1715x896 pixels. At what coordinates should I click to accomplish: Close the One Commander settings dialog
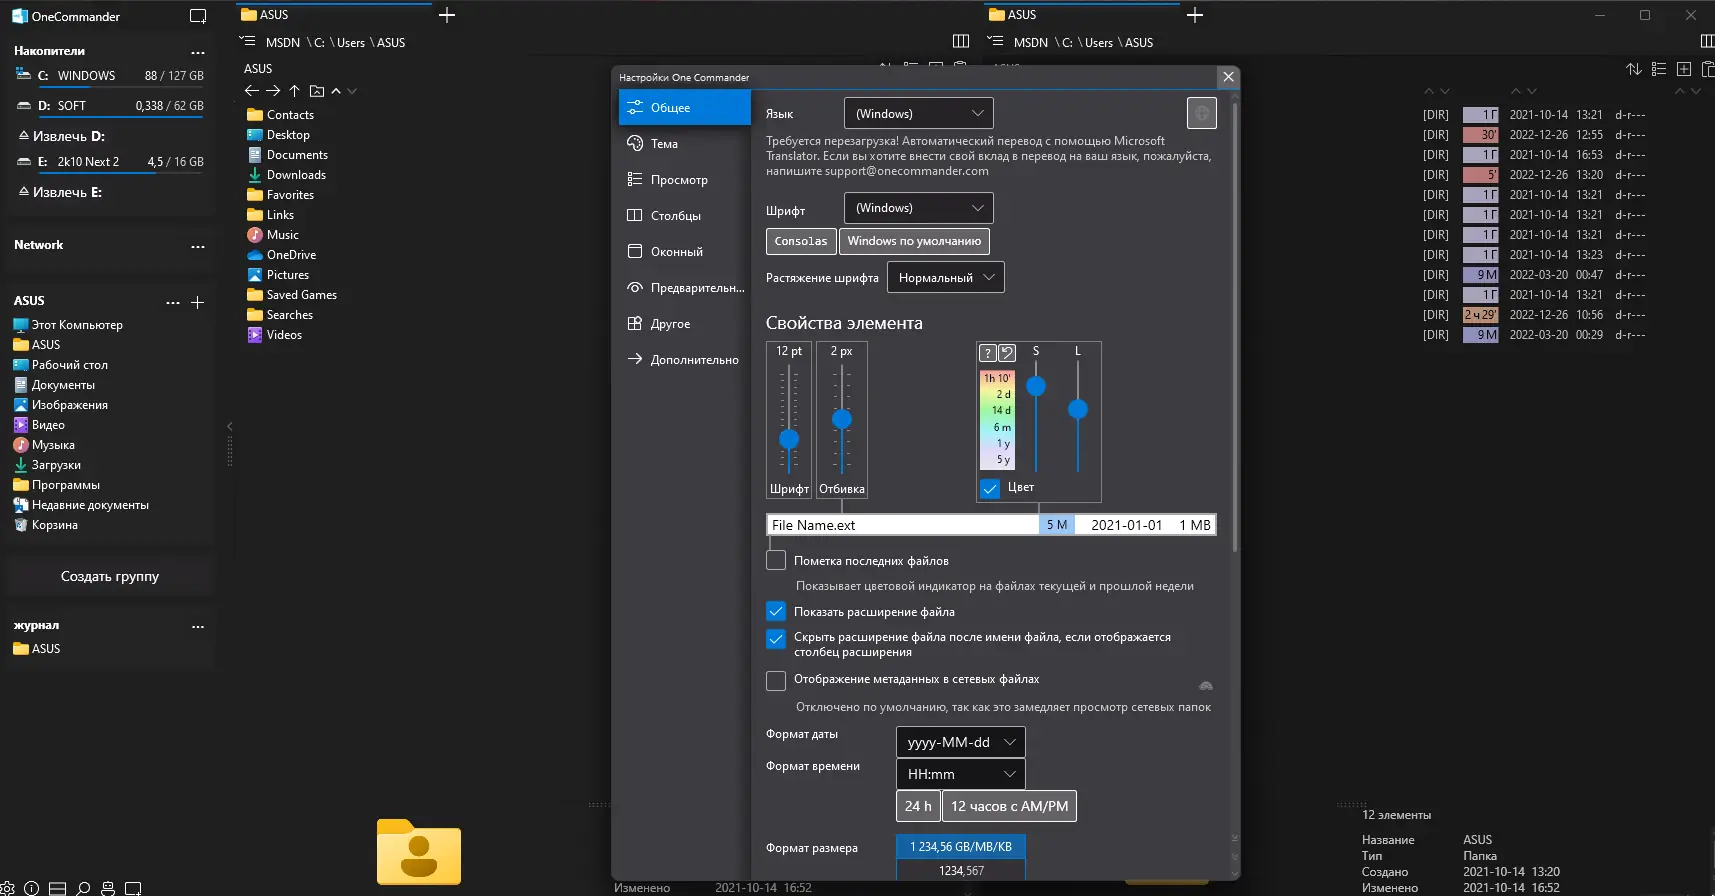[x=1229, y=77]
